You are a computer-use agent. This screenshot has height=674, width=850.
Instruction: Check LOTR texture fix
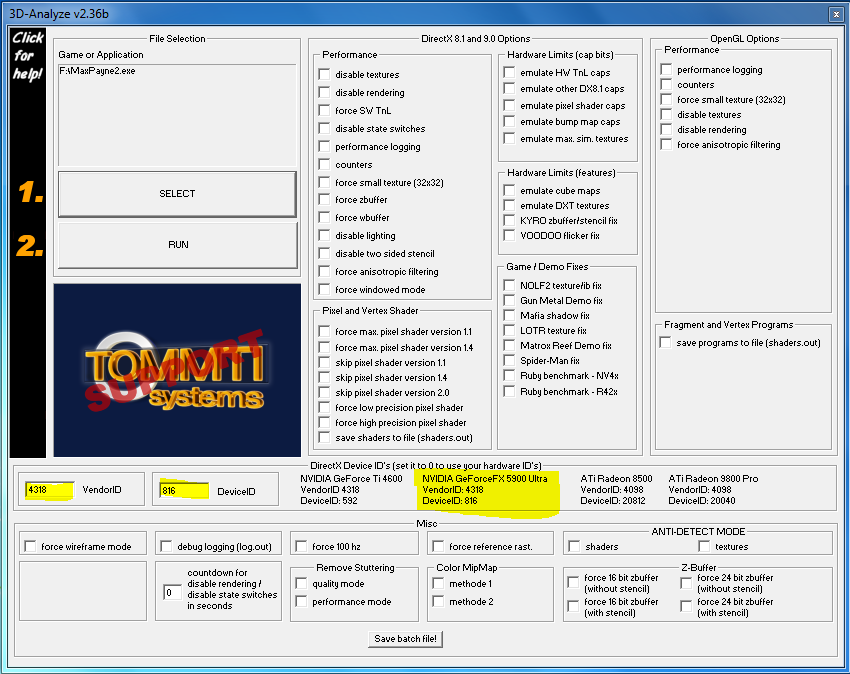pos(509,330)
